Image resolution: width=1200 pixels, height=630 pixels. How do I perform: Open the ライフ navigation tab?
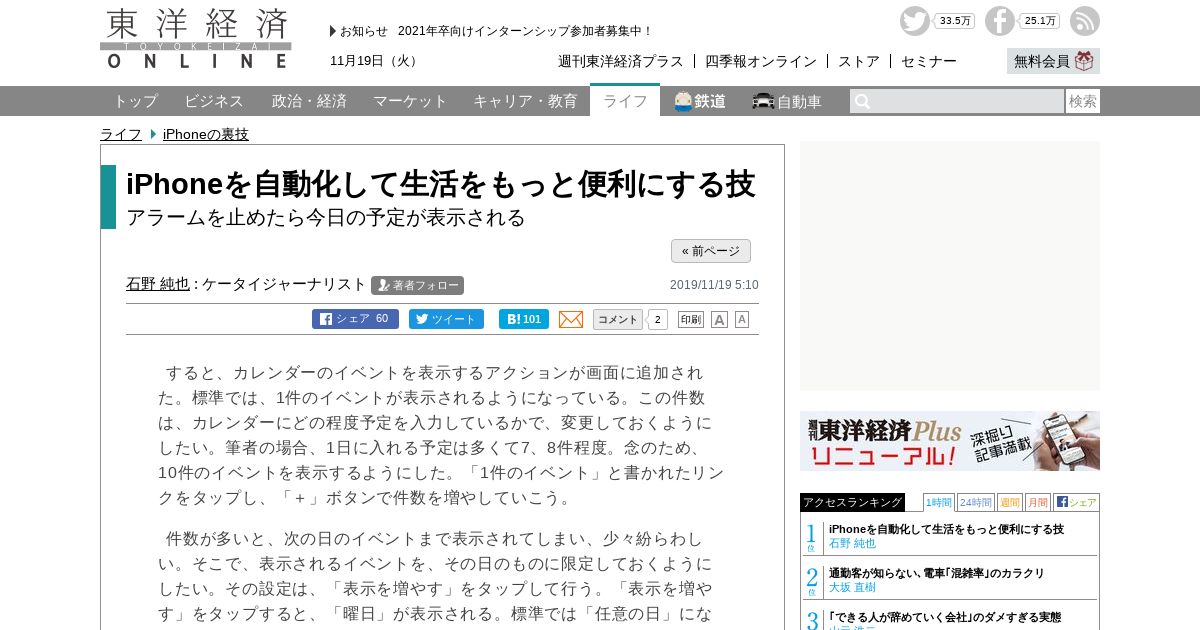tap(625, 101)
